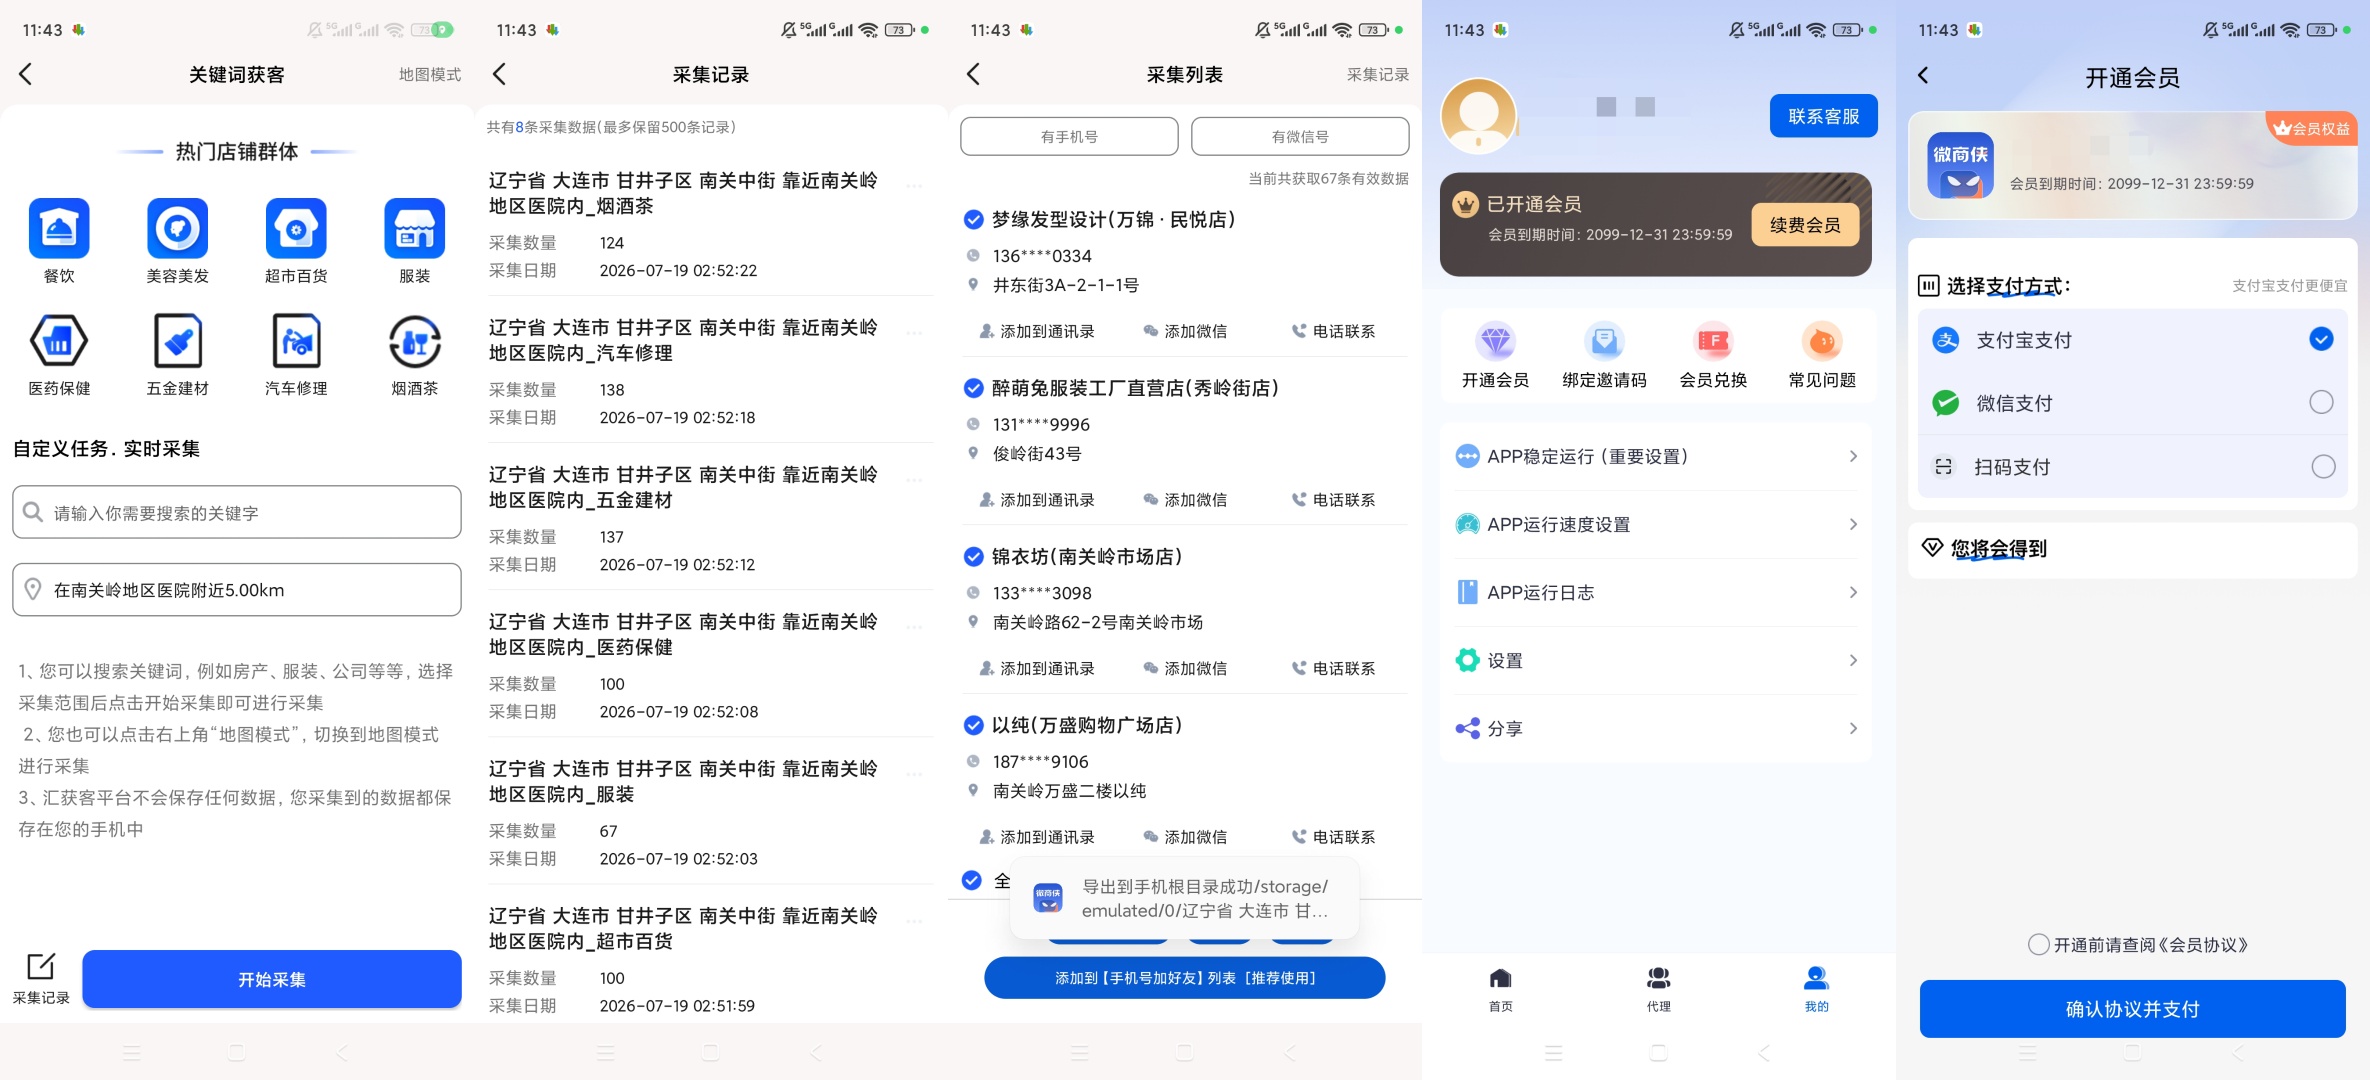2370x1080 pixels.
Task: Open APP运行日志 row arrow
Action: [x=1853, y=592]
